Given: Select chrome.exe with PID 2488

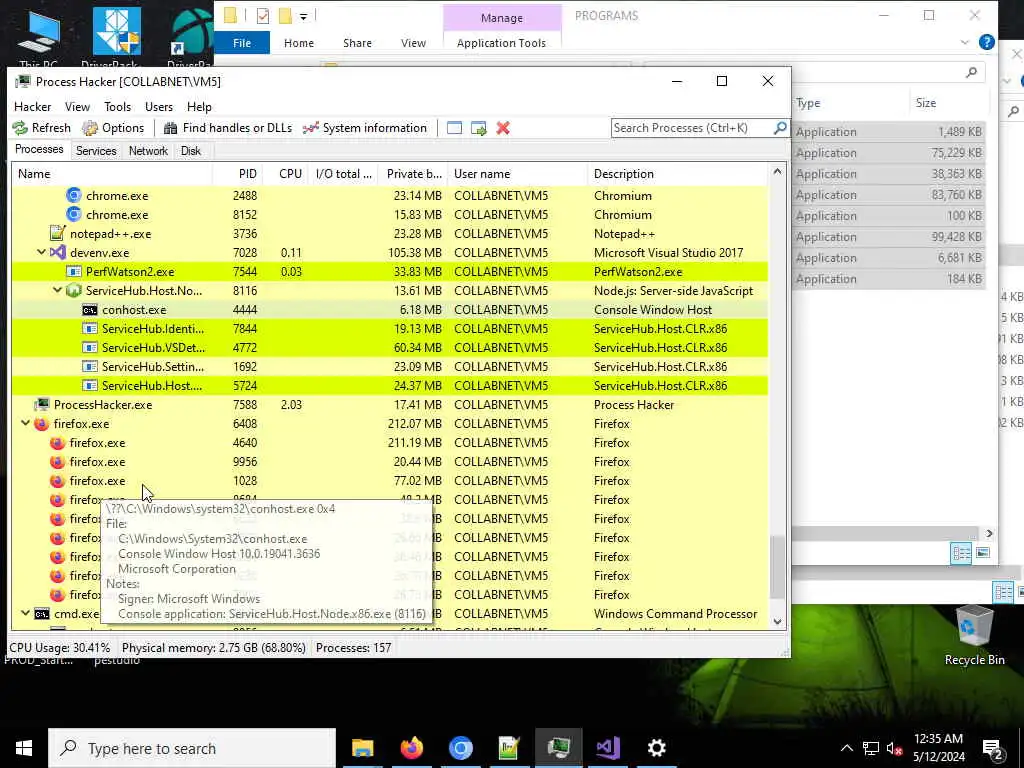Looking at the screenshot, I should coord(389,196).
